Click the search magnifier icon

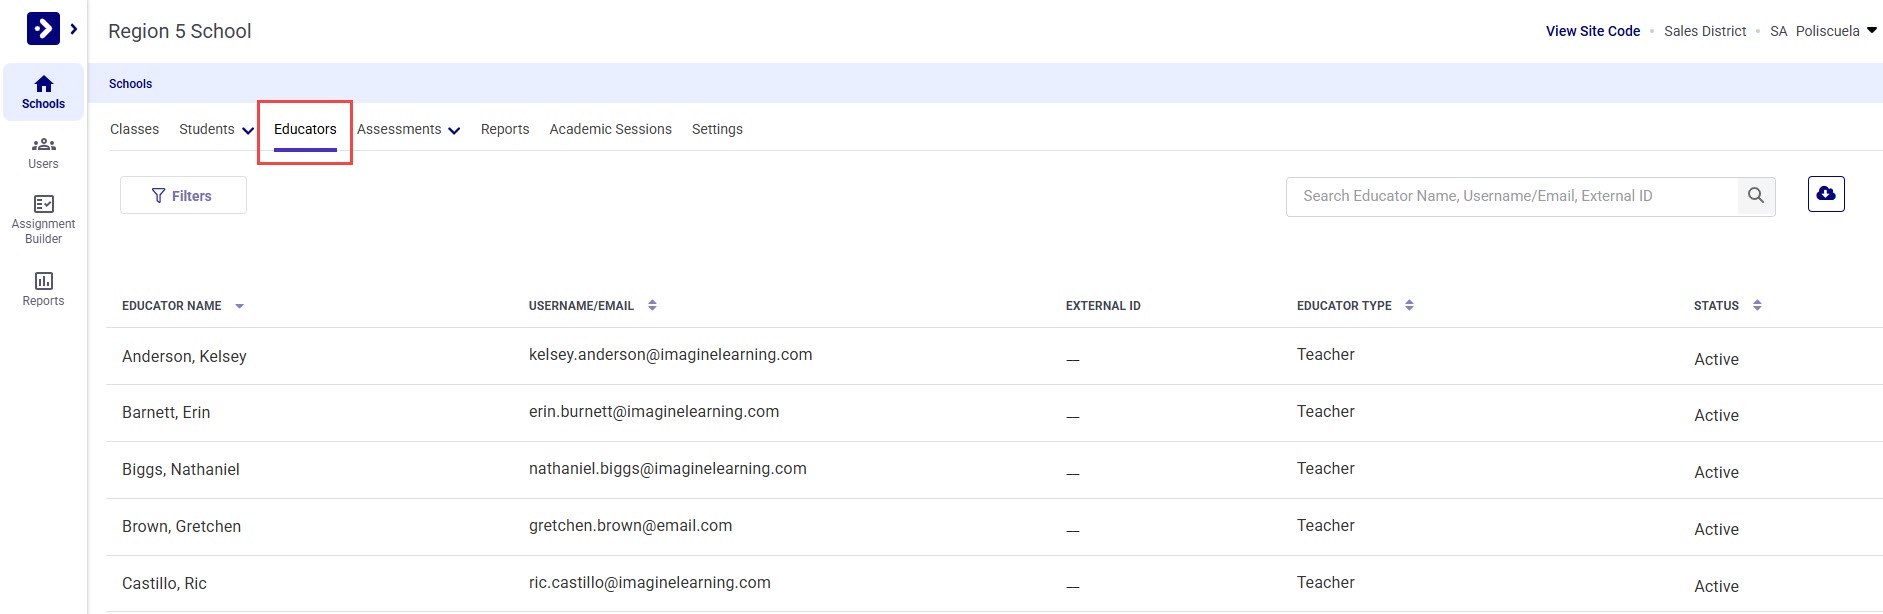coord(1755,196)
